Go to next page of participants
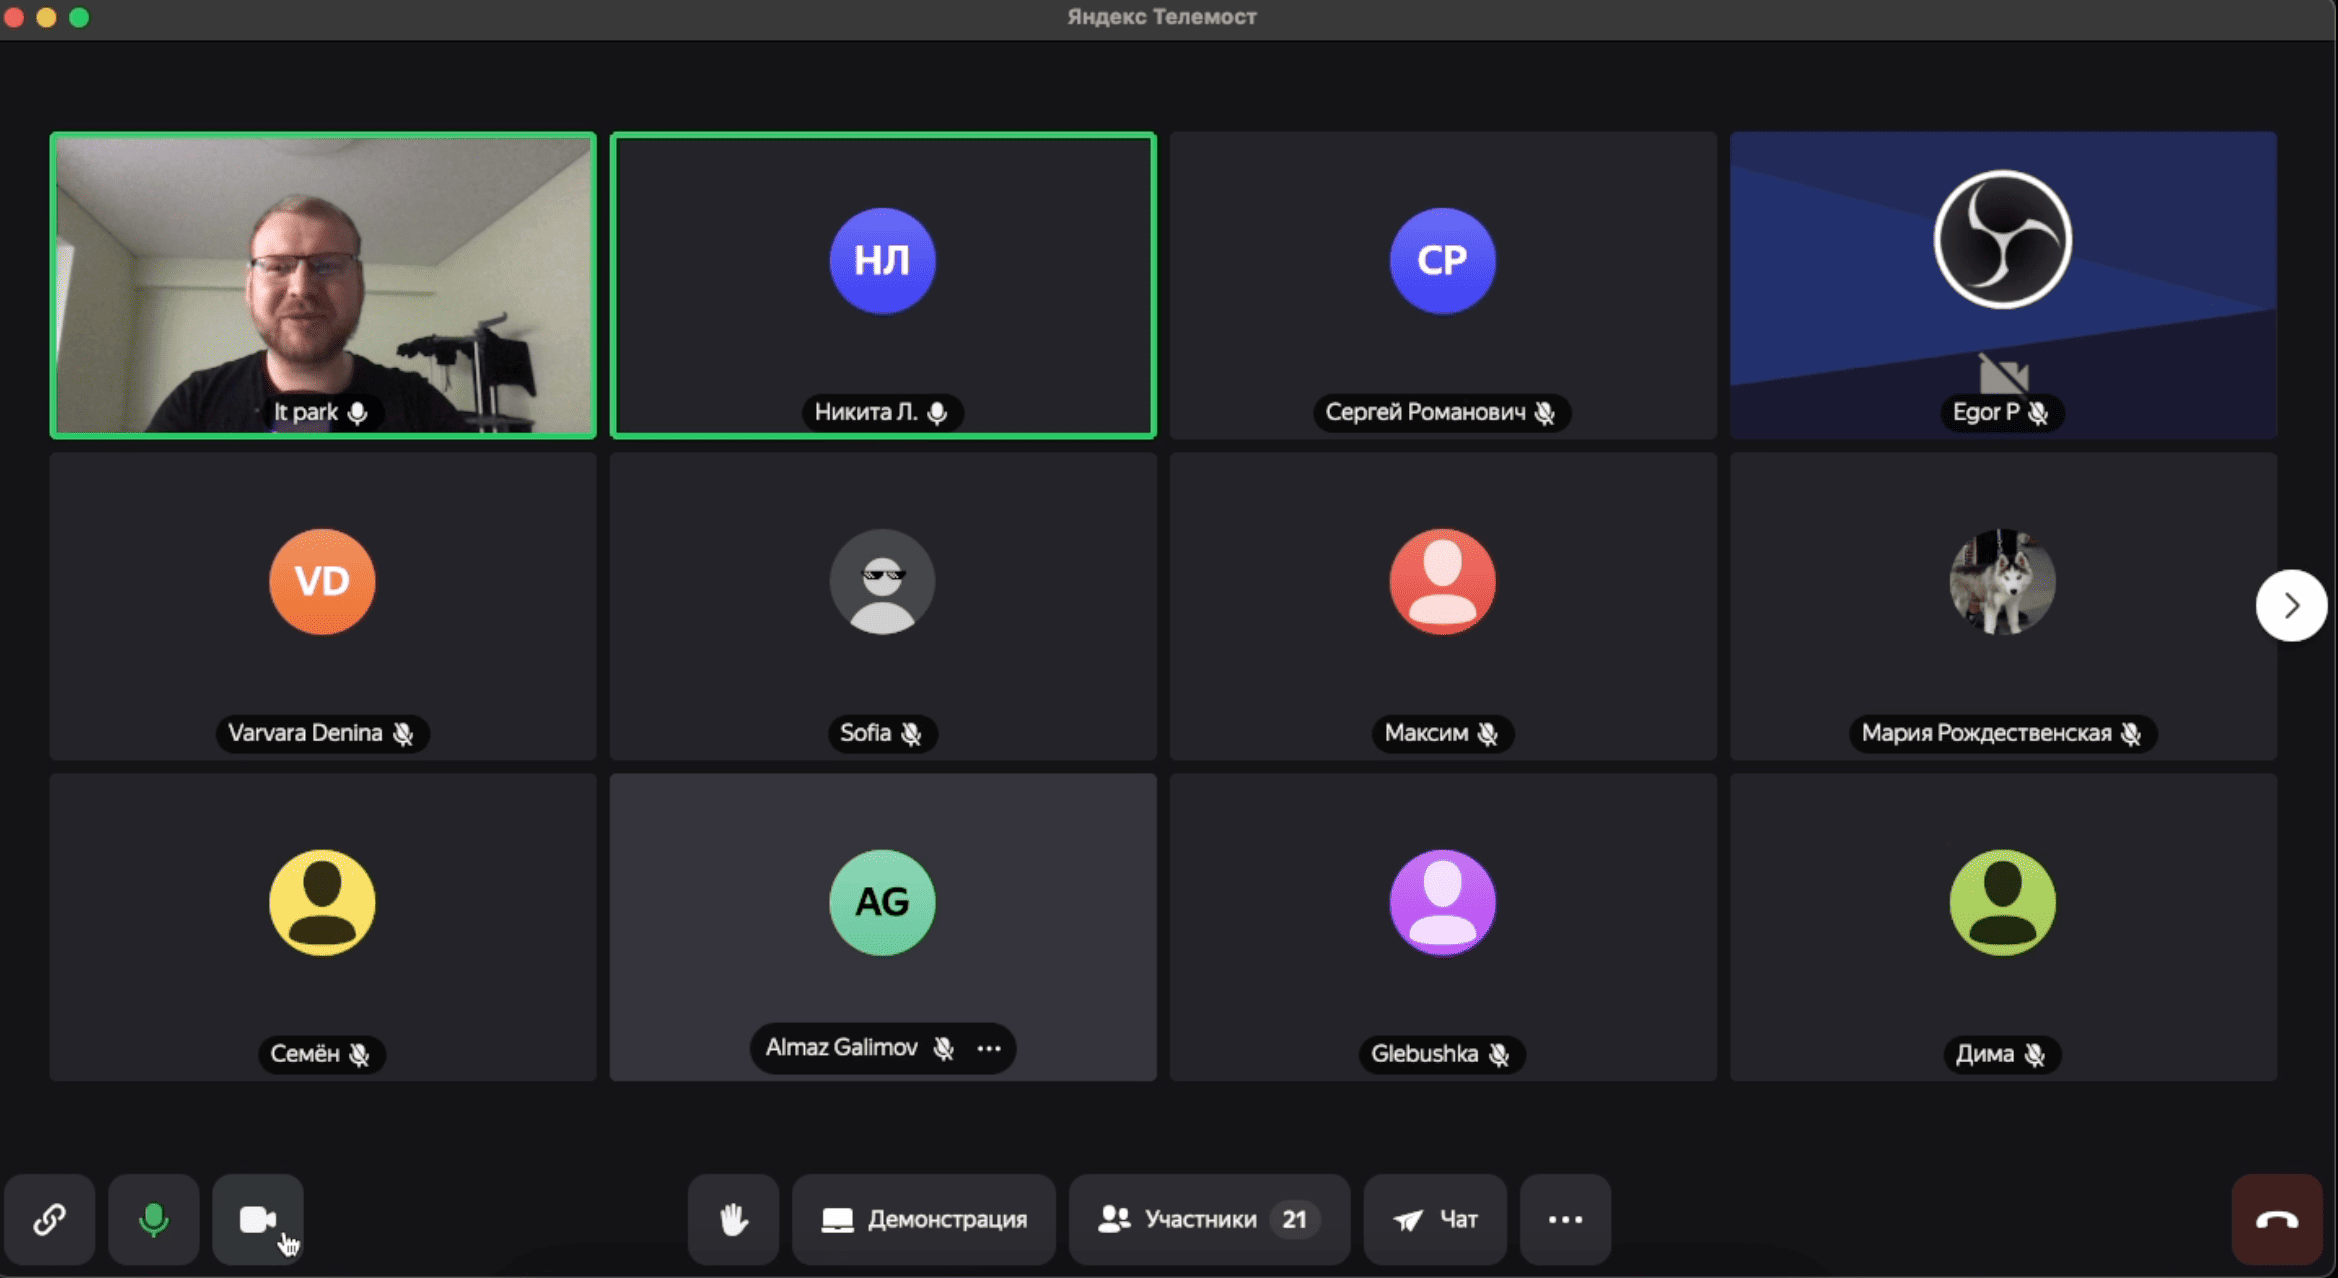 [x=2291, y=605]
